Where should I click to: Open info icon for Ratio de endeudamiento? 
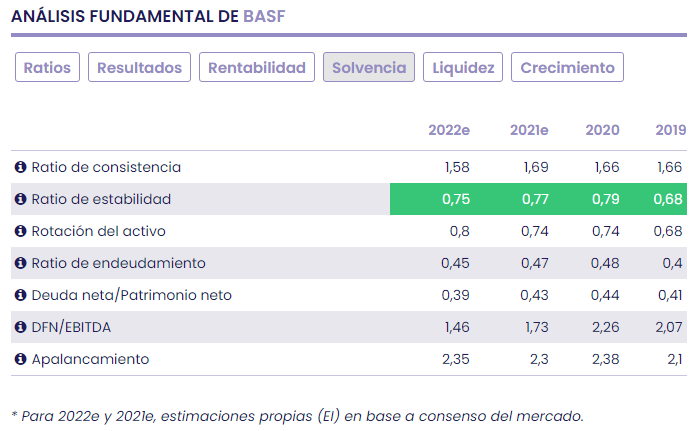(x=20, y=263)
